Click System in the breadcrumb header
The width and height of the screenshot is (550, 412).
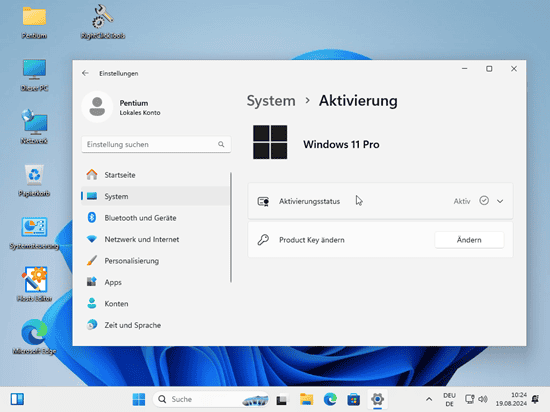pos(271,101)
